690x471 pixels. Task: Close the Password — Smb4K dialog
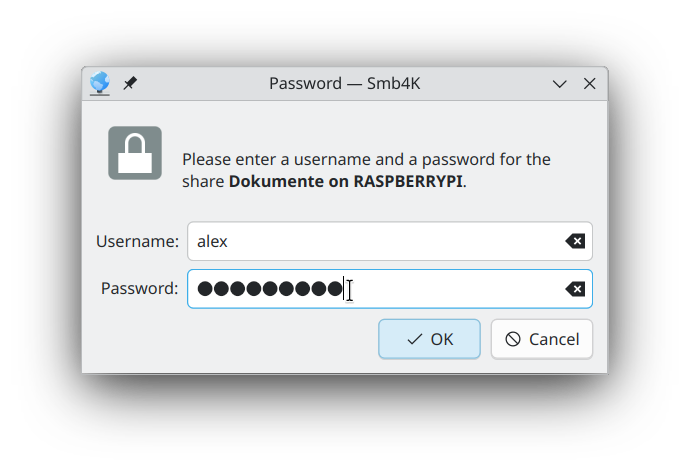[590, 84]
